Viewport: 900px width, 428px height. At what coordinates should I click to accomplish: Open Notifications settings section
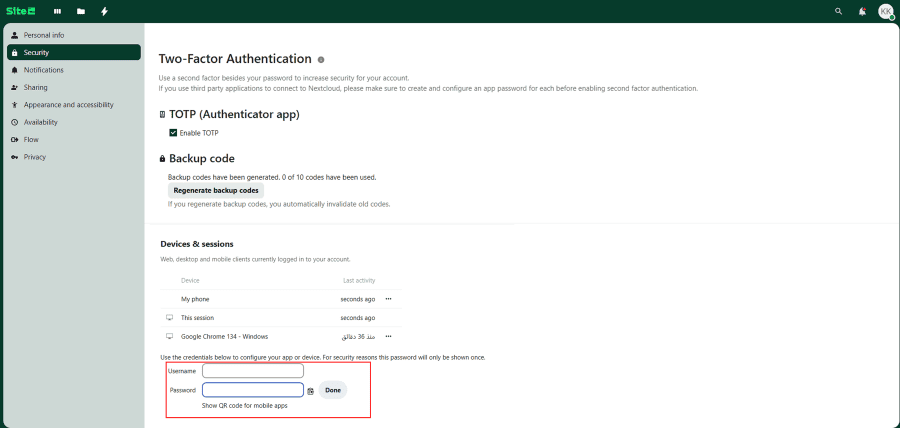click(x=44, y=70)
